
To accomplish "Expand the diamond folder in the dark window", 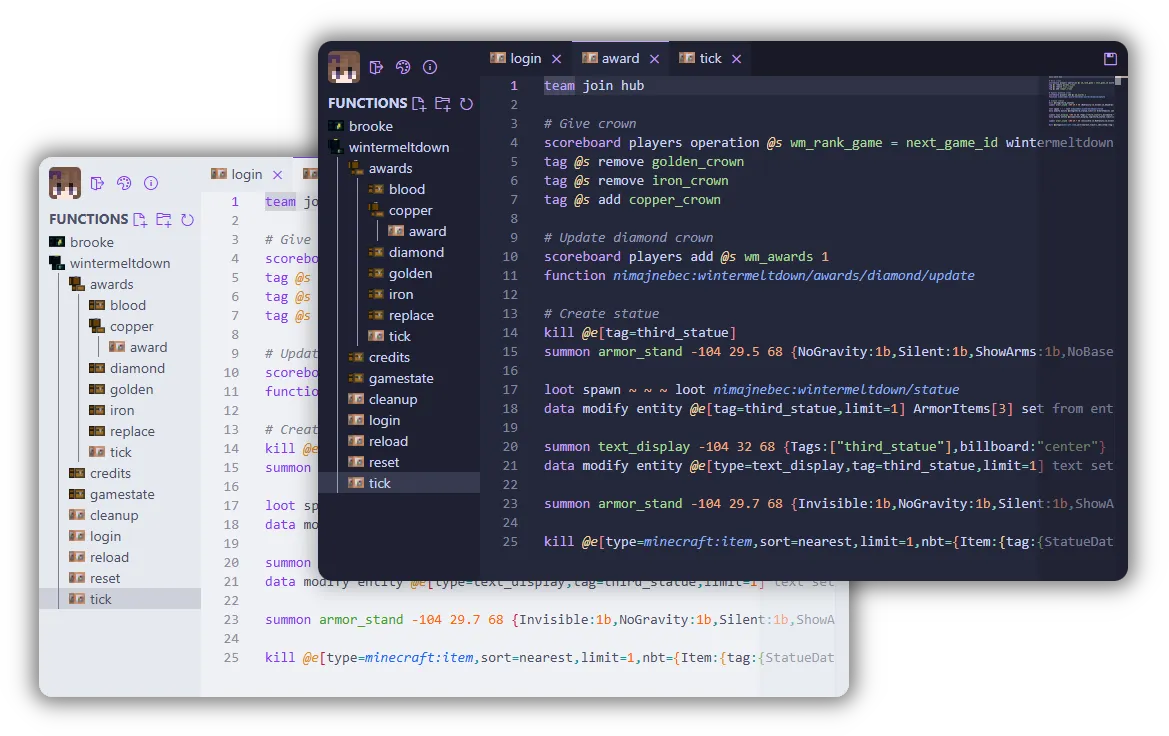I will tap(415, 252).
